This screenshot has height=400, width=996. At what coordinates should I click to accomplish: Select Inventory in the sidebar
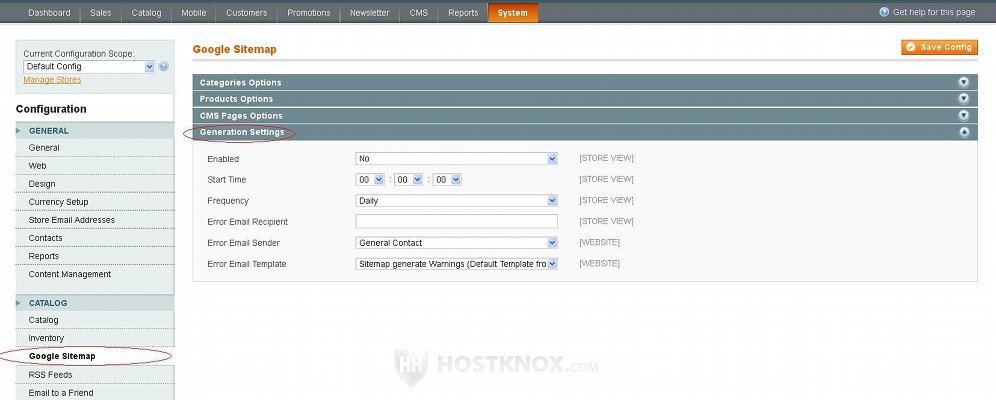(x=95, y=338)
